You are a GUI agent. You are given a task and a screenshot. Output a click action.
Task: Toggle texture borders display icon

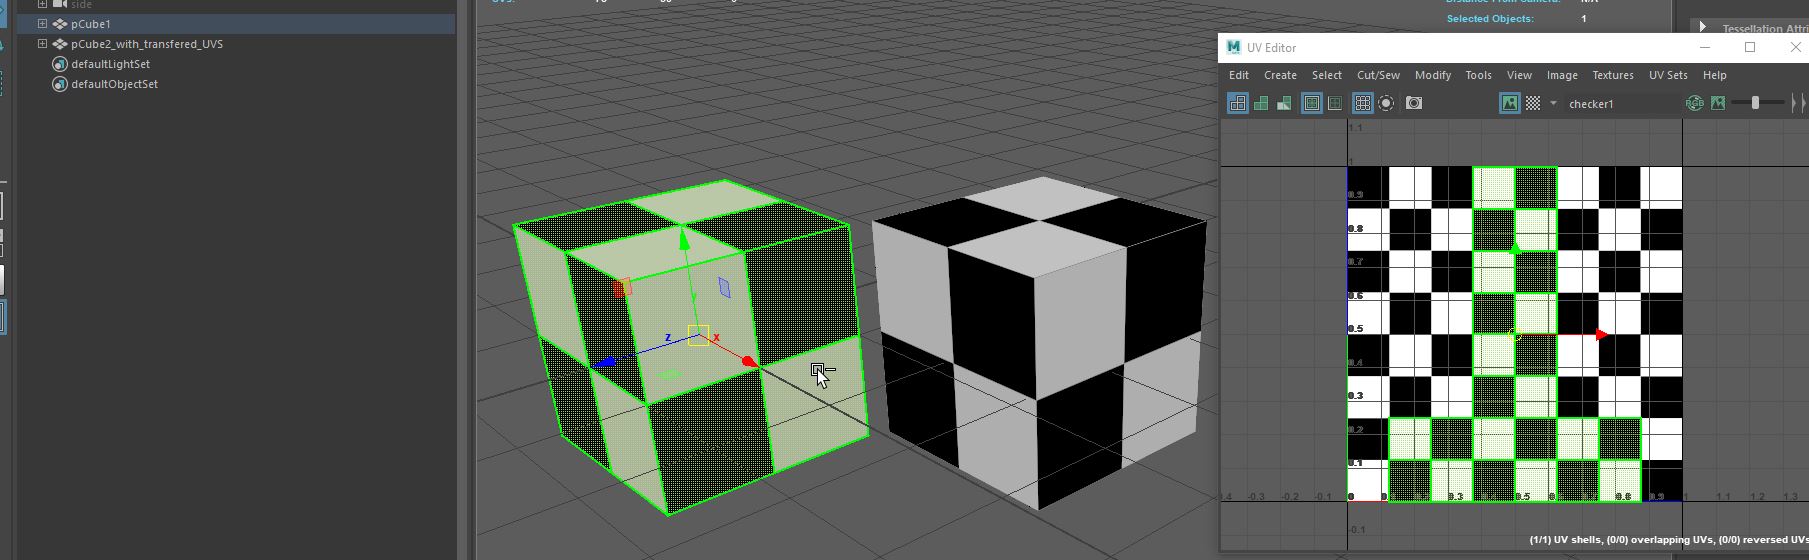click(x=1312, y=103)
